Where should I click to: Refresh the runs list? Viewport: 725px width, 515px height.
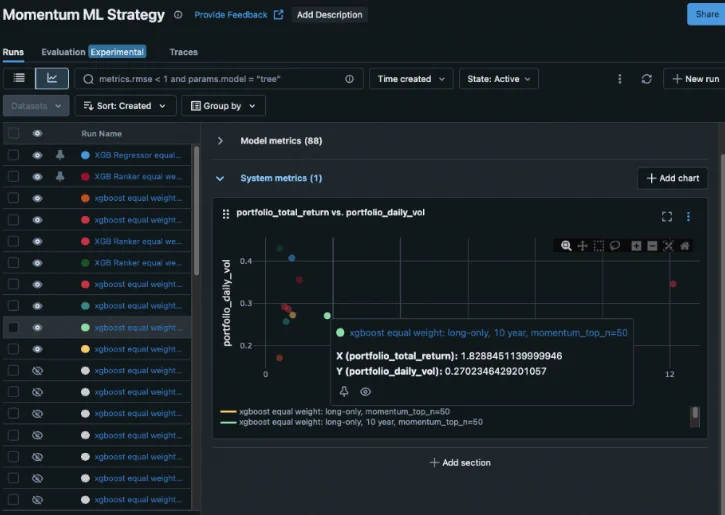(646, 79)
